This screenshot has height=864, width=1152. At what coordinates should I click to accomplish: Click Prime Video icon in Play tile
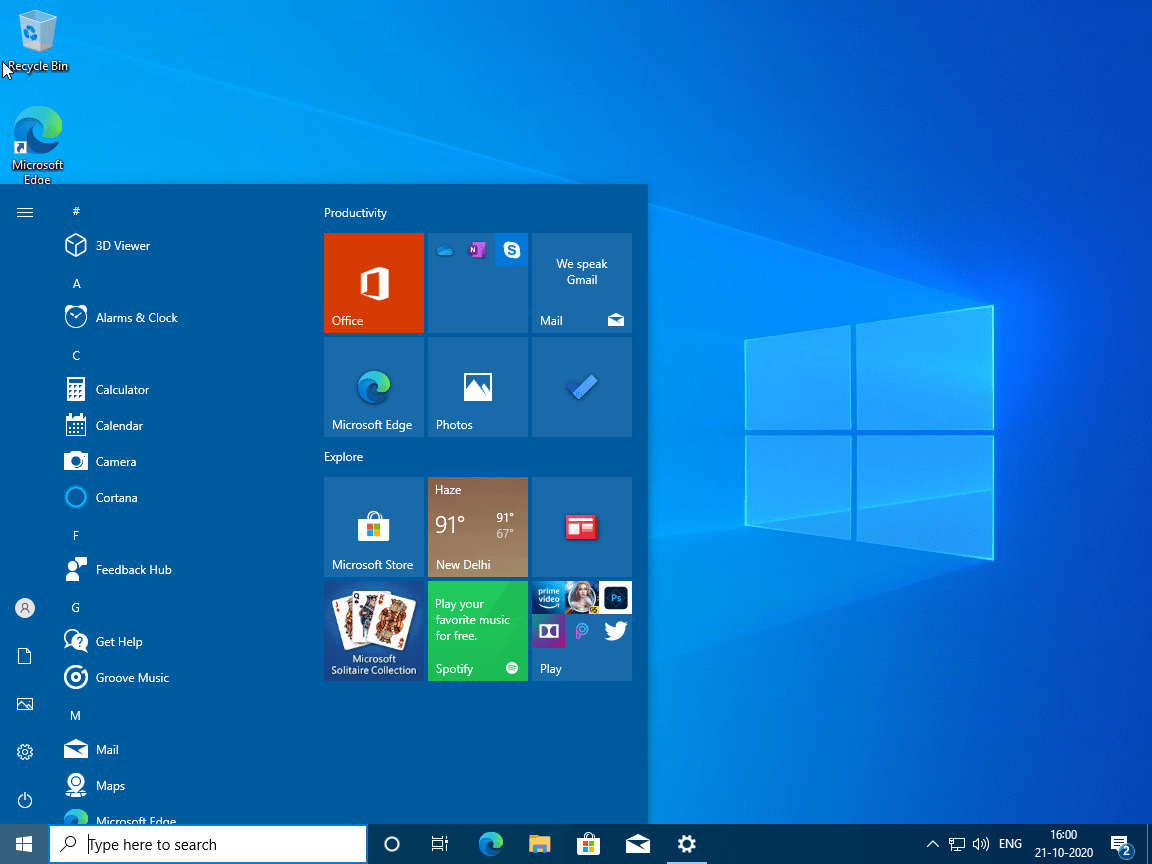tap(549, 598)
